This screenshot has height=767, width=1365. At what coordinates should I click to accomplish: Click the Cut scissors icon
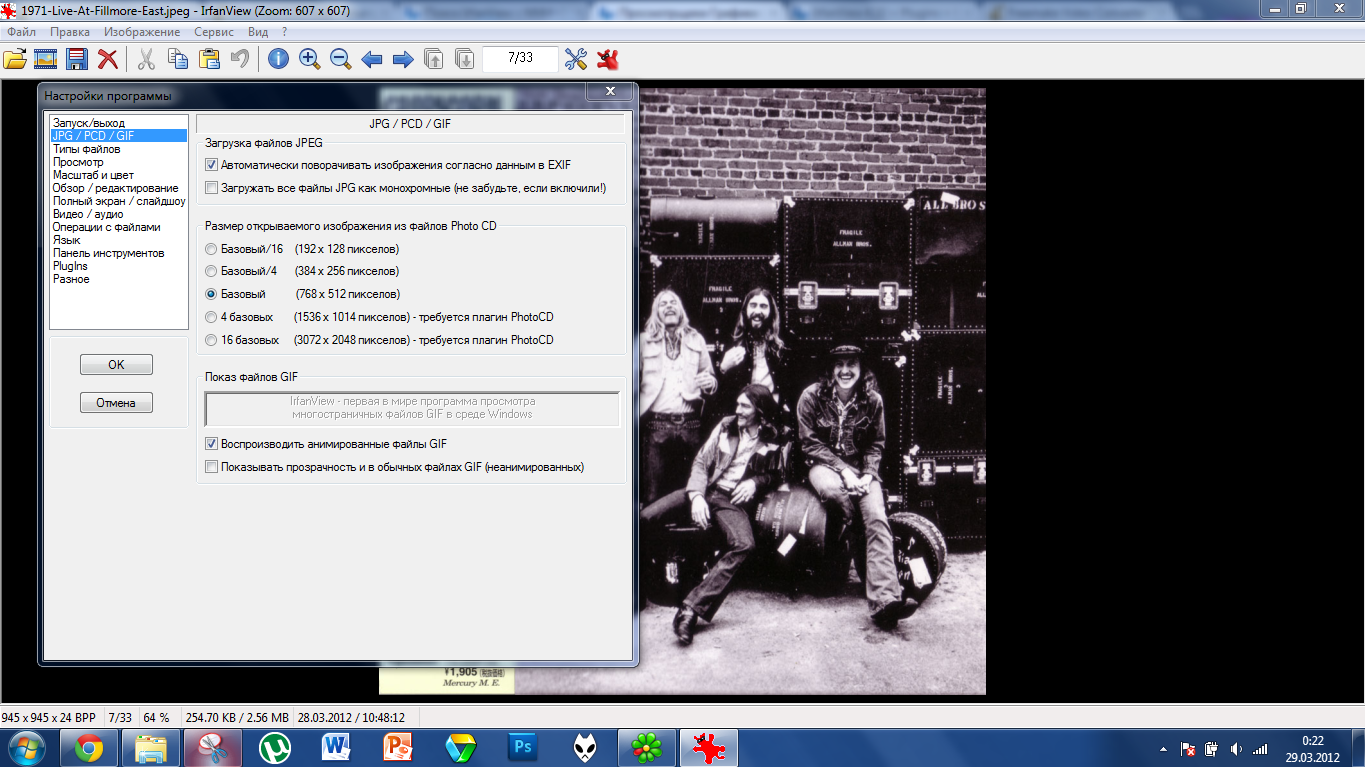point(146,59)
